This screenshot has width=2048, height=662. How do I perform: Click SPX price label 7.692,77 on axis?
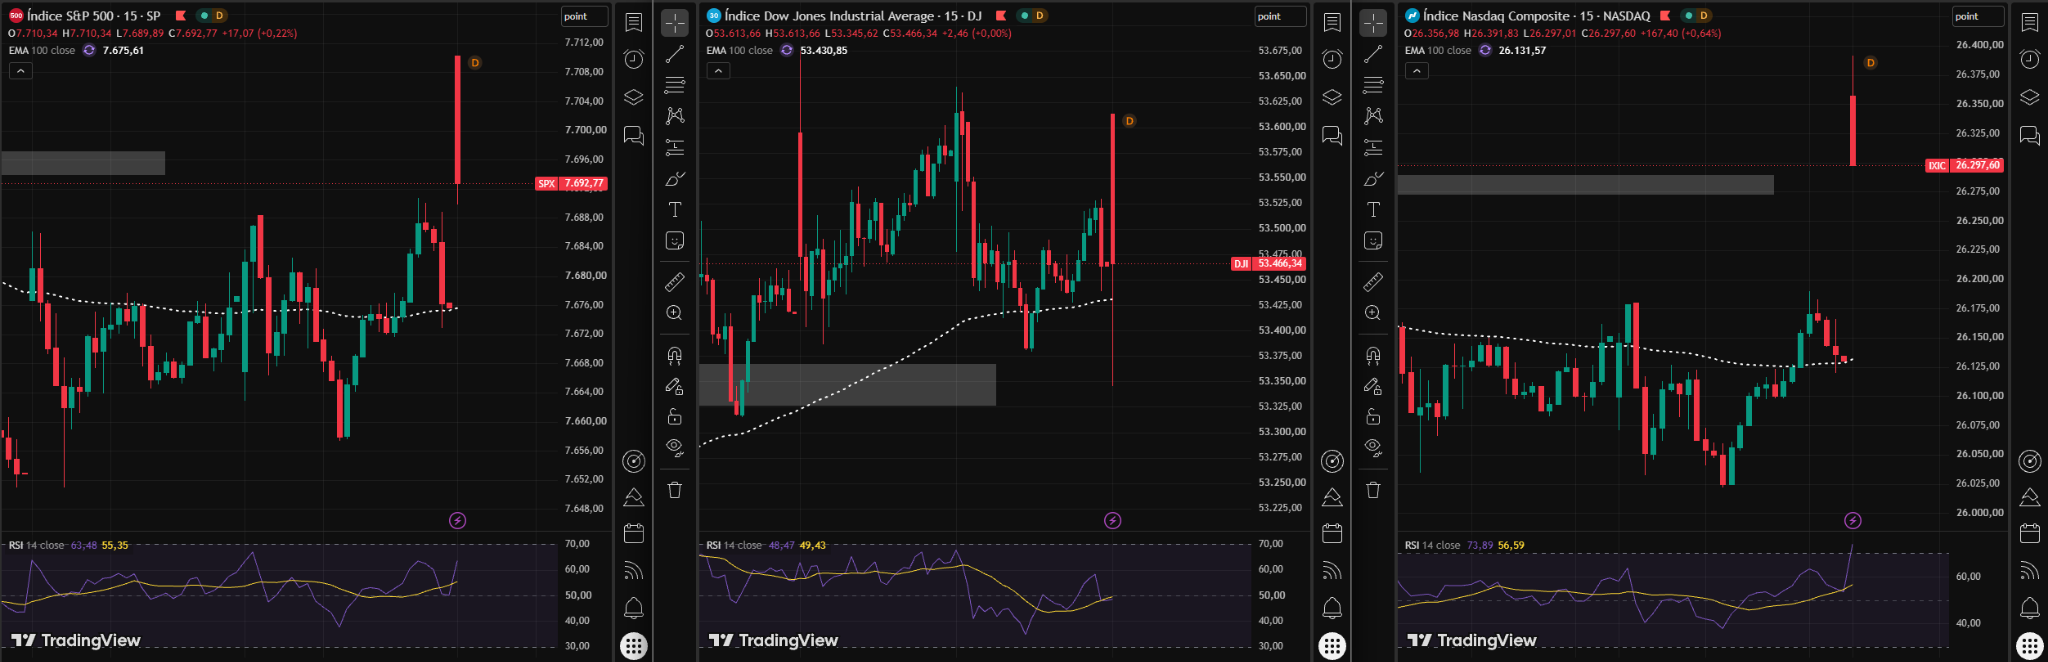(x=571, y=184)
